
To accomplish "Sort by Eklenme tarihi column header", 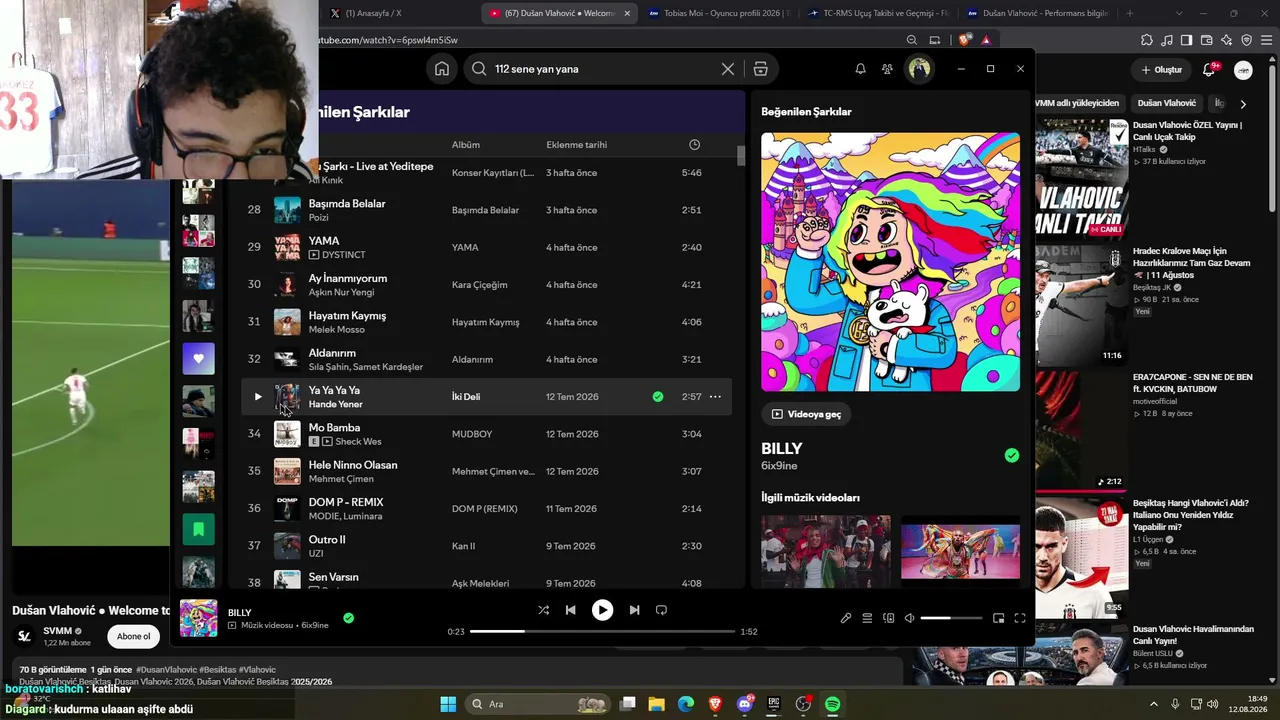I will point(577,145).
